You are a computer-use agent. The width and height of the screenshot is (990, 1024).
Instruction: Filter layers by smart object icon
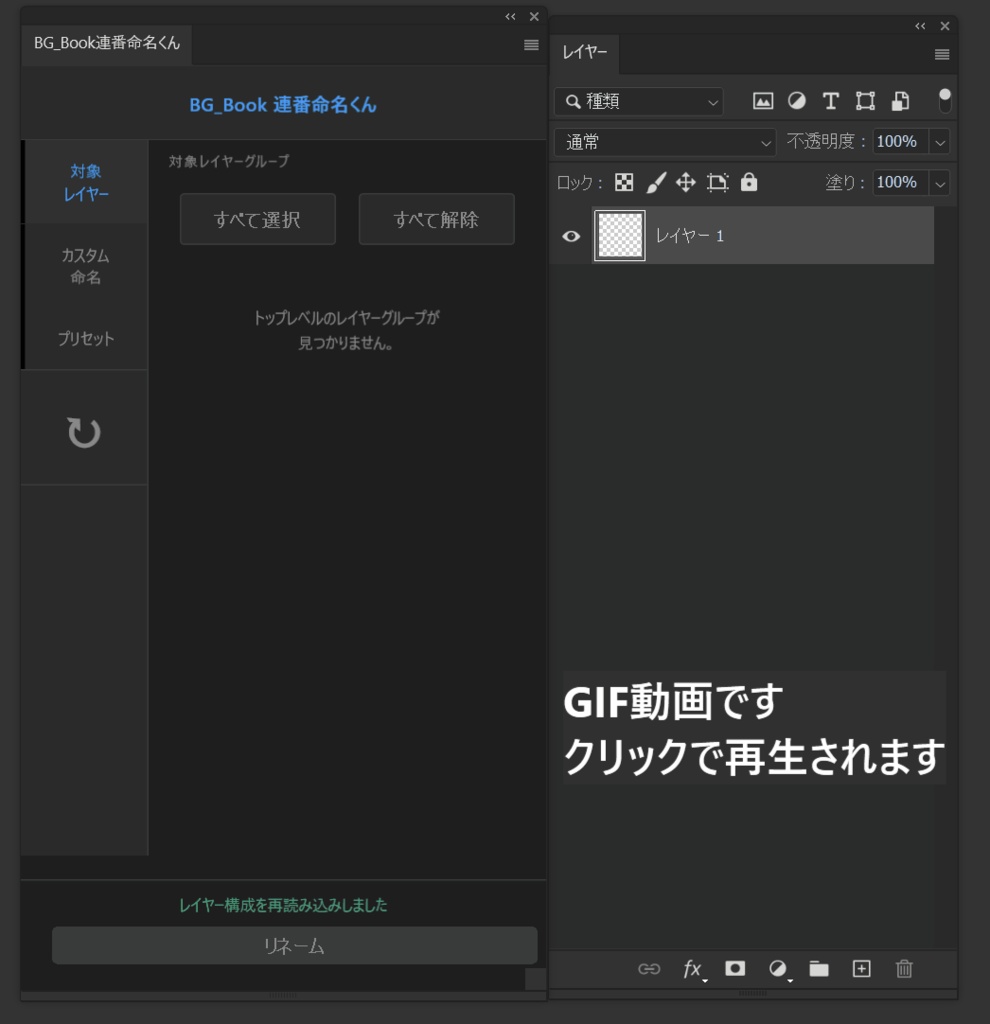pyautogui.click(x=901, y=101)
